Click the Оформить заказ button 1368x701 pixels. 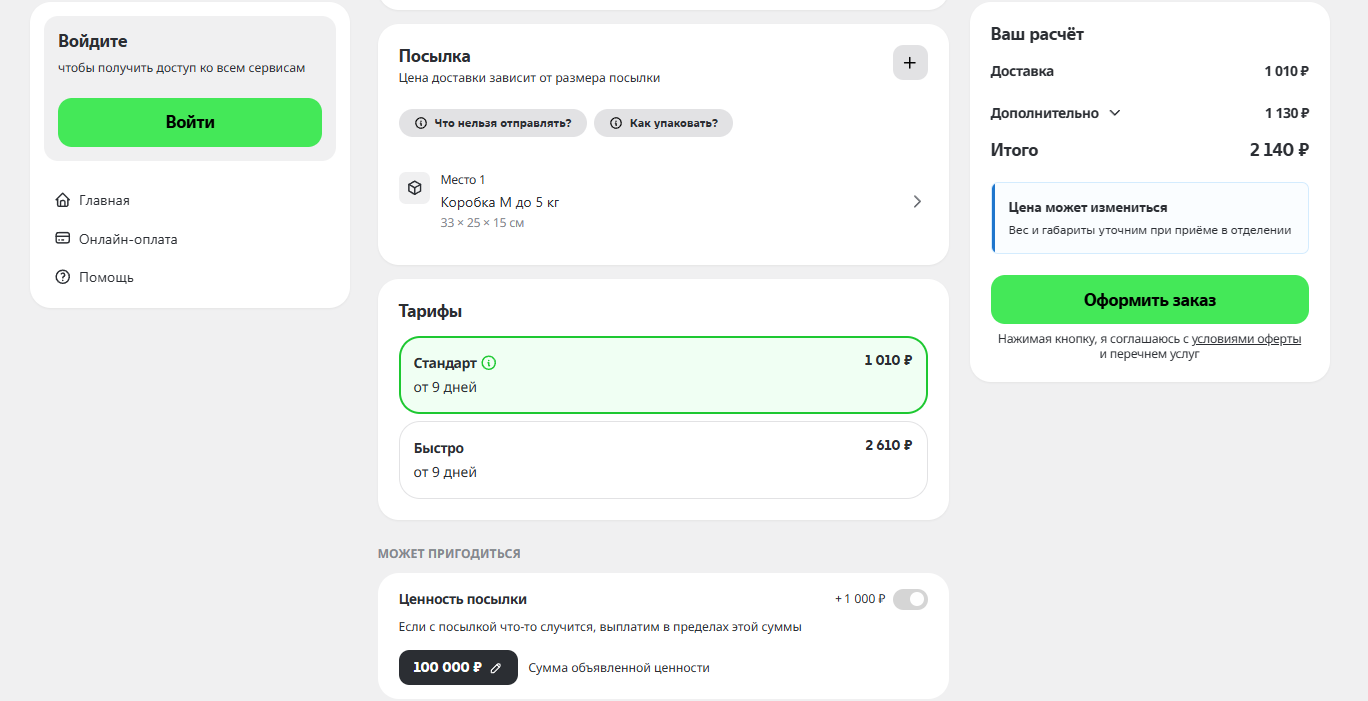1150,300
